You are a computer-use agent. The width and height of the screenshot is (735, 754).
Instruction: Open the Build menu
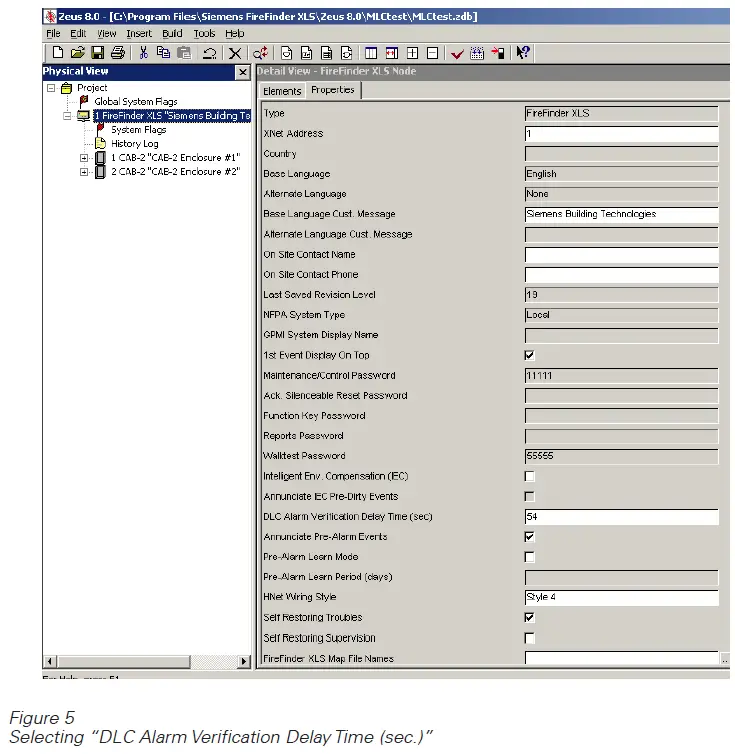coord(172,33)
